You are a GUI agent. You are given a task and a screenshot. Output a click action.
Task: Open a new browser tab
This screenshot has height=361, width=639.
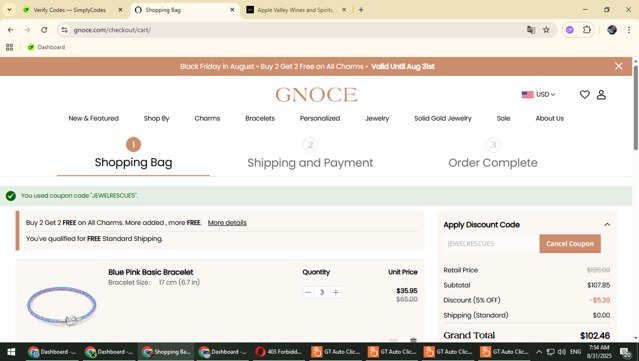[x=361, y=10]
